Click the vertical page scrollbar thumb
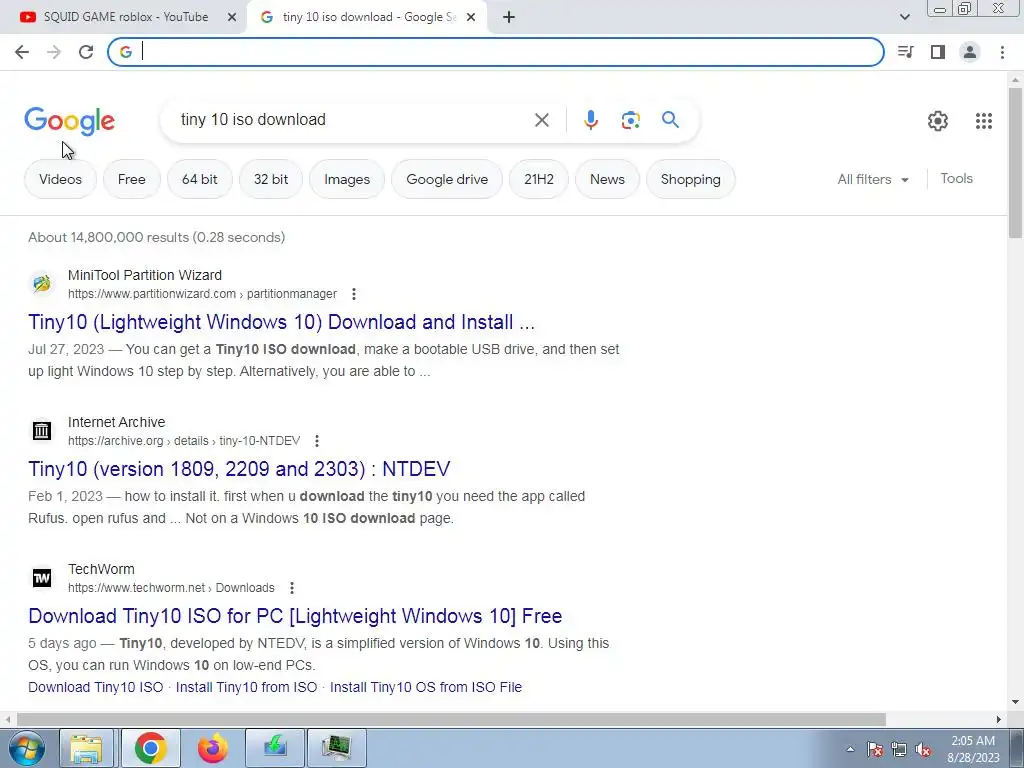Screen dimensions: 1024x768 [1016, 162]
